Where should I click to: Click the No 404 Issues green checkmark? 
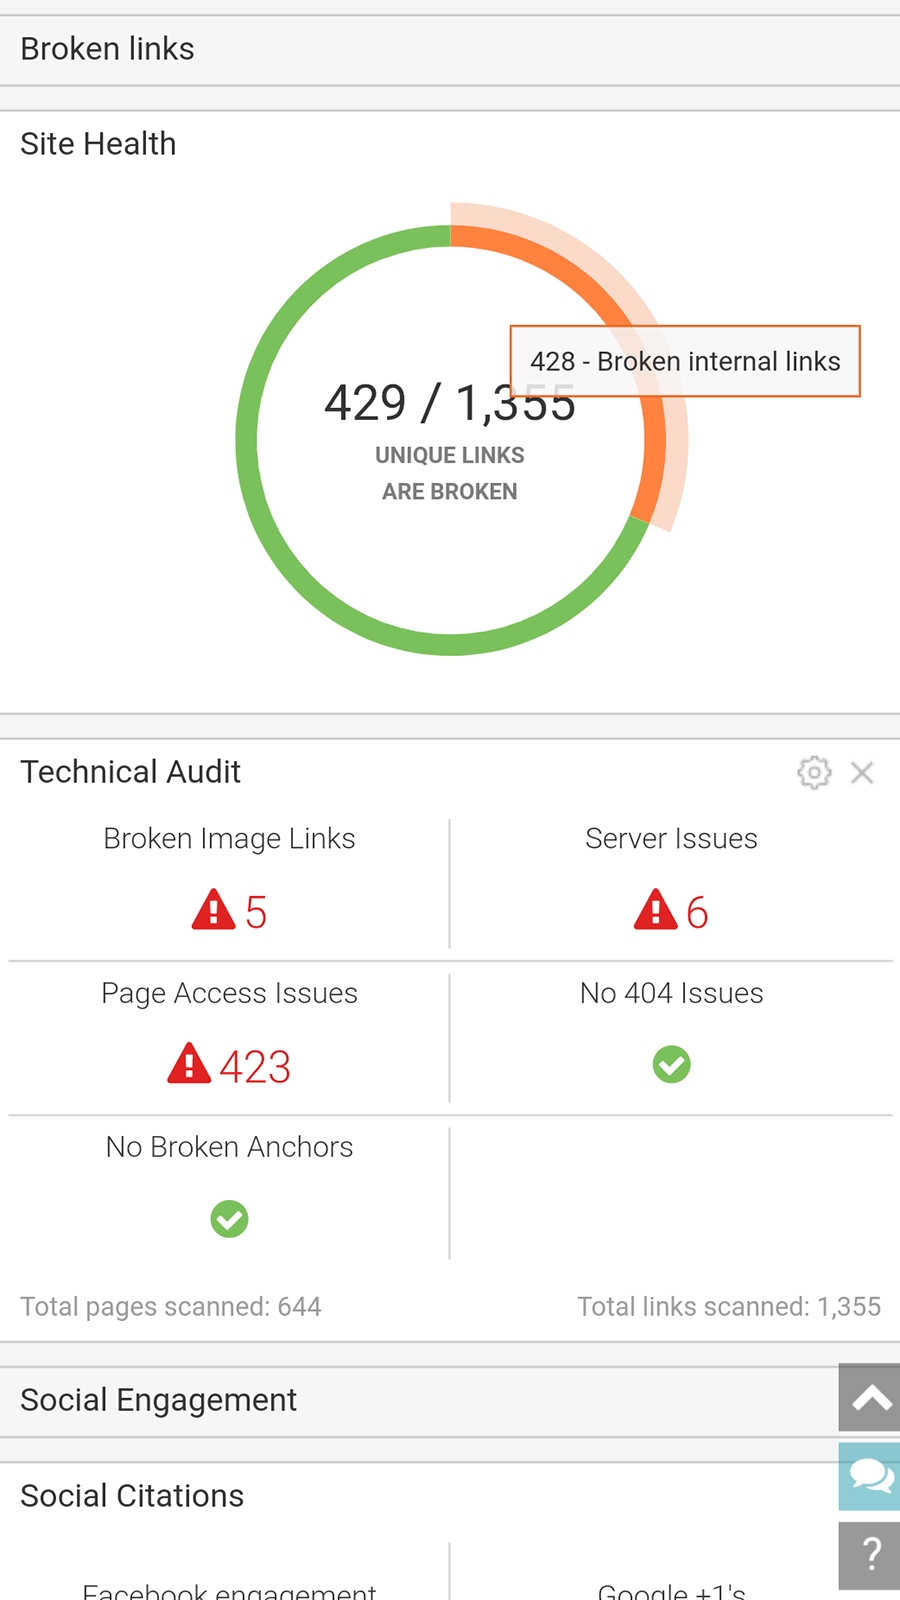point(671,1064)
